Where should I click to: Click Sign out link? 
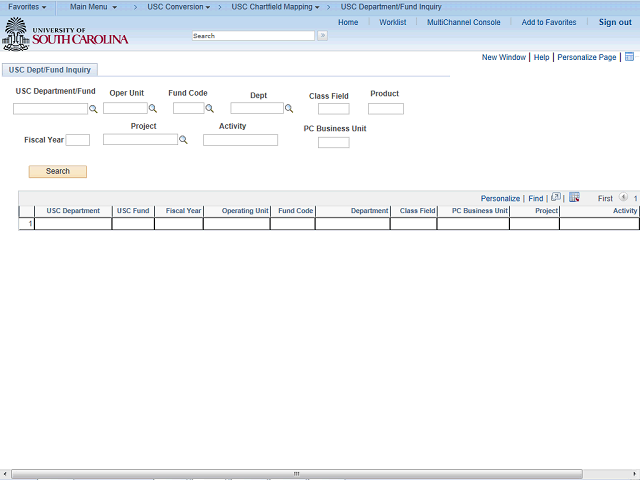pyautogui.click(x=615, y=22)
